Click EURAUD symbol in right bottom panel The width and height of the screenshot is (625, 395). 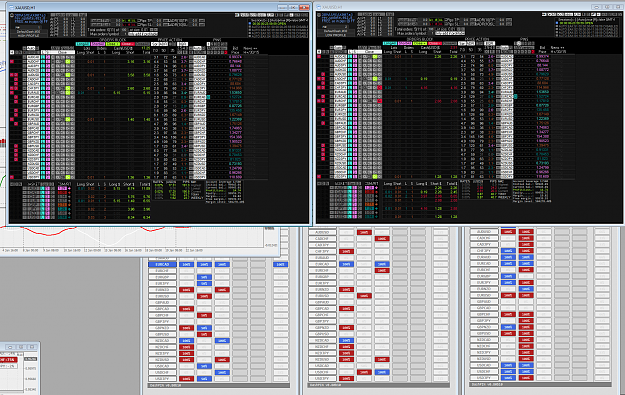coord(484,257)
